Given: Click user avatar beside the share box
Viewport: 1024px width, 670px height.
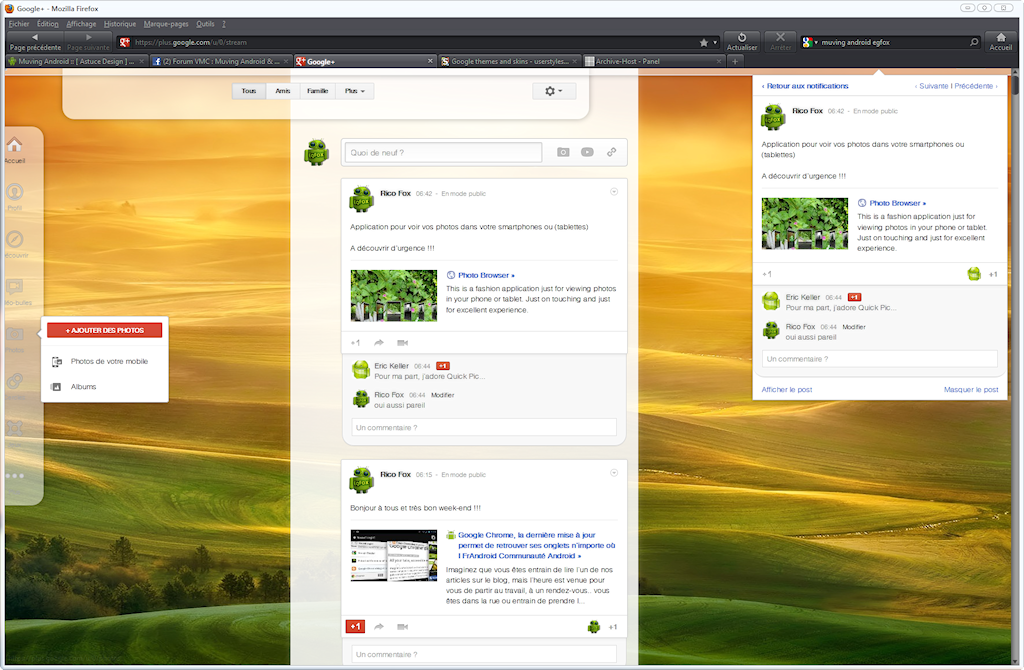Looking at the screenshot, I should click(x=317, y=152).
